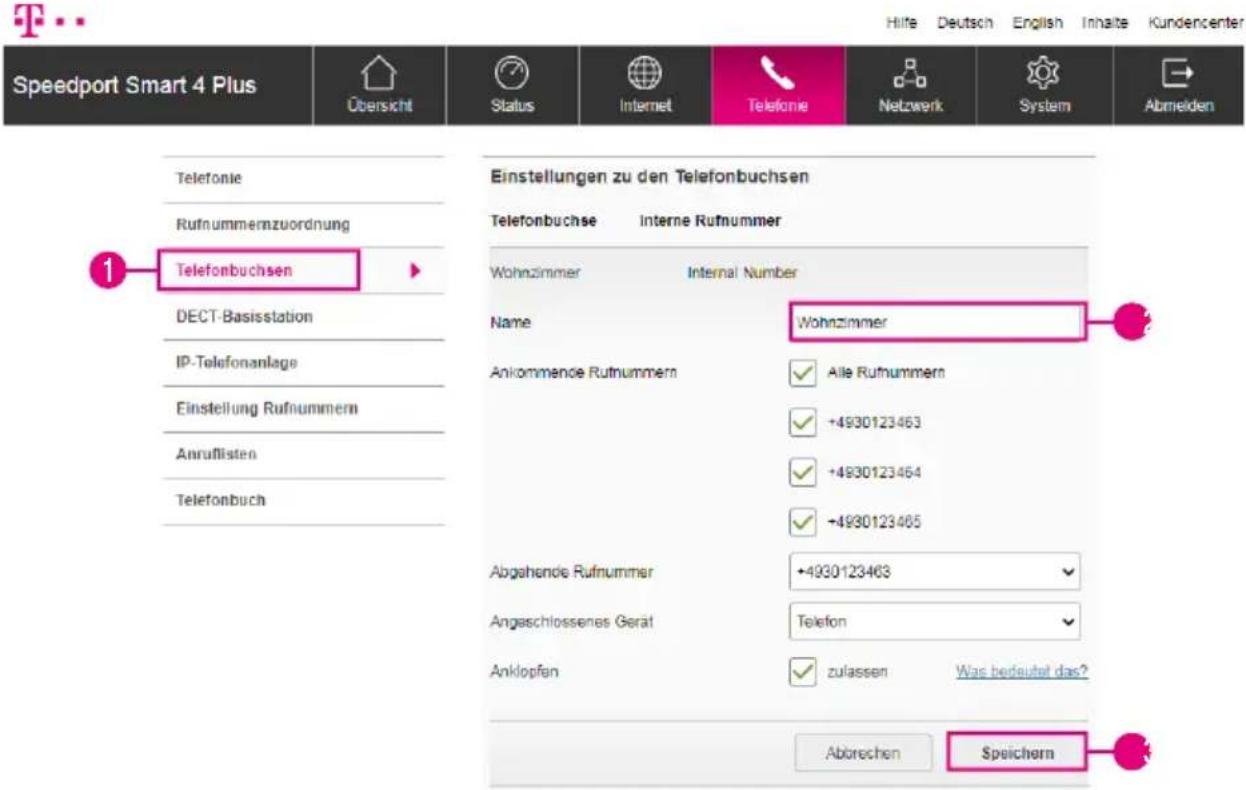
Task: Click the arrow next to Telefonbuchsen
Action: (416, 271)
